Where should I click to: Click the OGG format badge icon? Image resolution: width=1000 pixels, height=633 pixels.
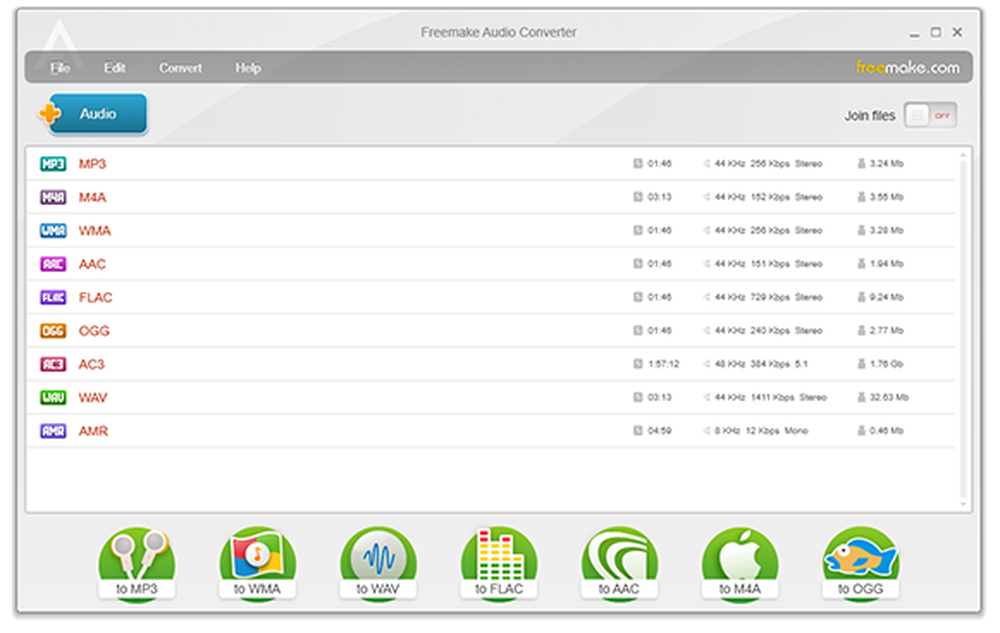pos(53,331)
